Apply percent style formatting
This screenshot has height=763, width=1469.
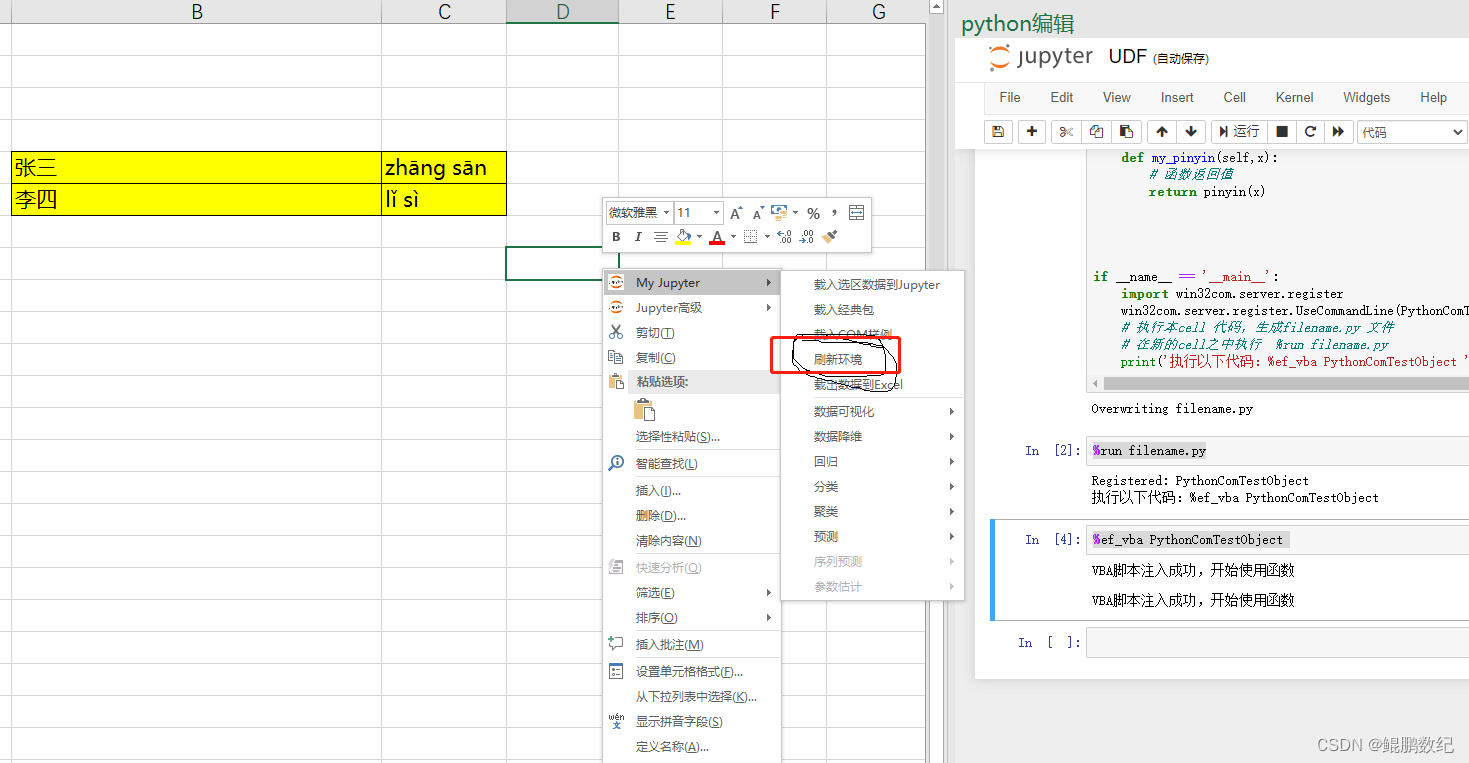813,212
